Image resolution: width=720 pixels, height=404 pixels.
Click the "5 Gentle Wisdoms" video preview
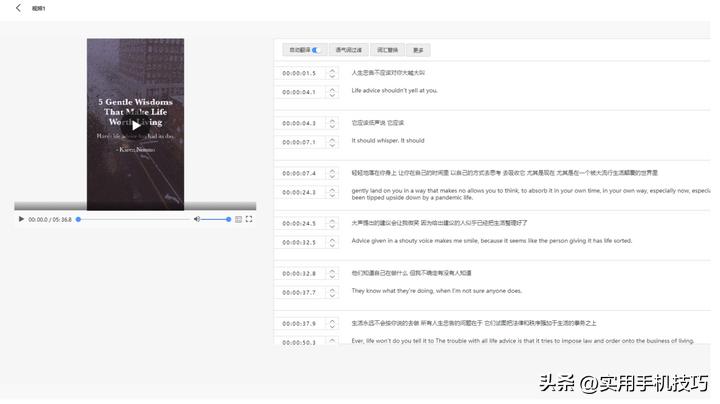click(135, 124)
